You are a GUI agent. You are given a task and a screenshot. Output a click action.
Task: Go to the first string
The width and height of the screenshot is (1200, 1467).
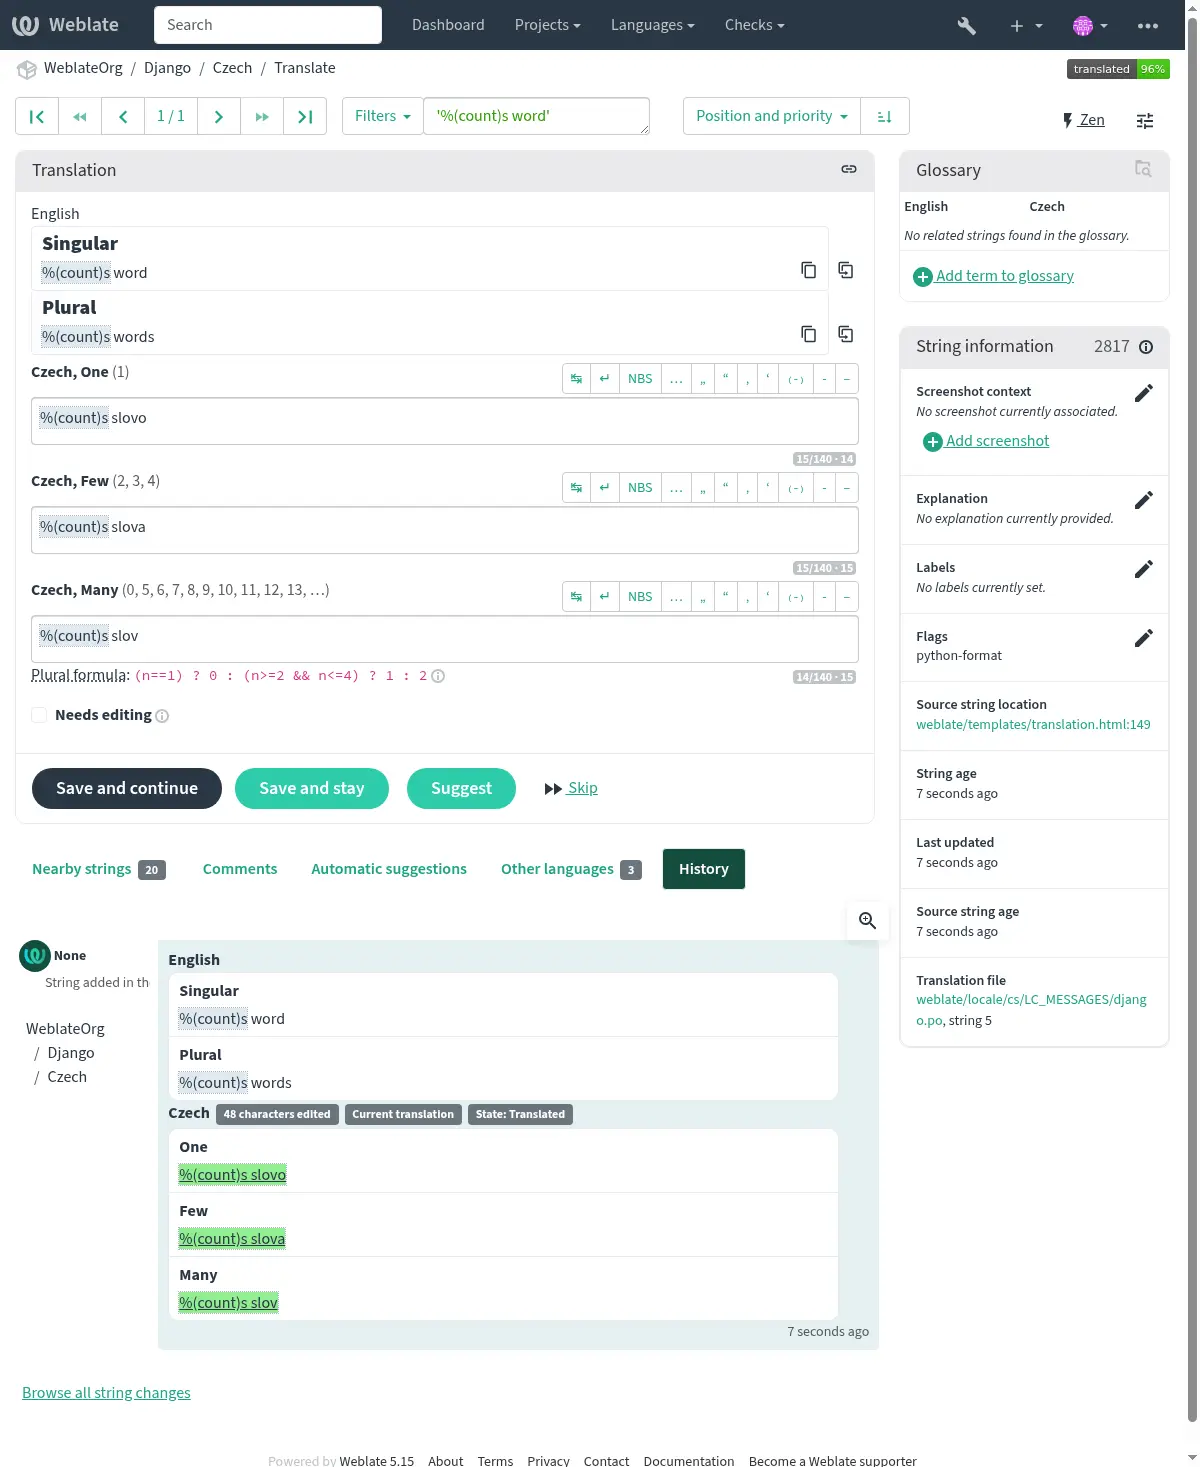tap(37, 116)
